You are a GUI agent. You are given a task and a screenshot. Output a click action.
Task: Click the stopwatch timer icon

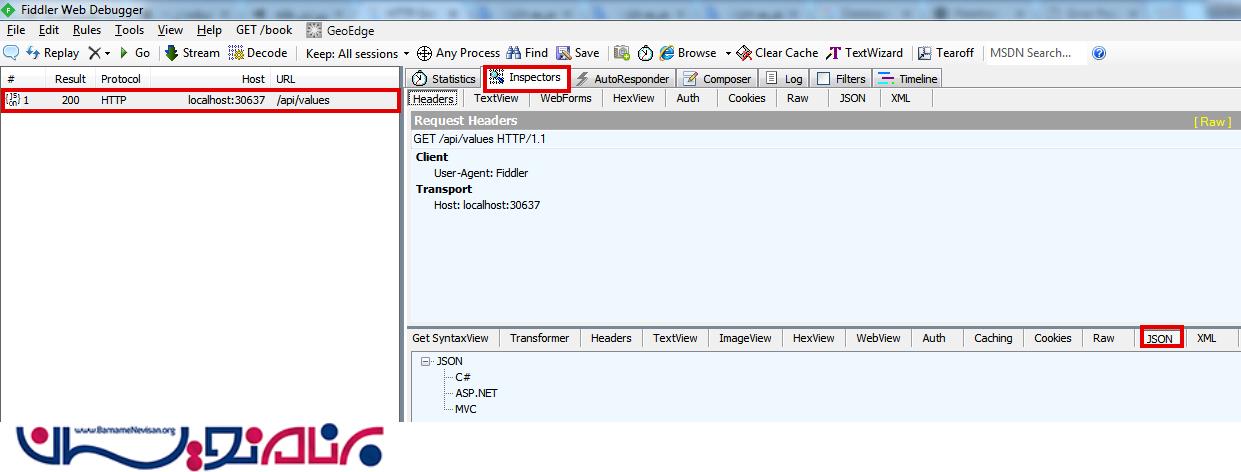click(x=646, y=53)
